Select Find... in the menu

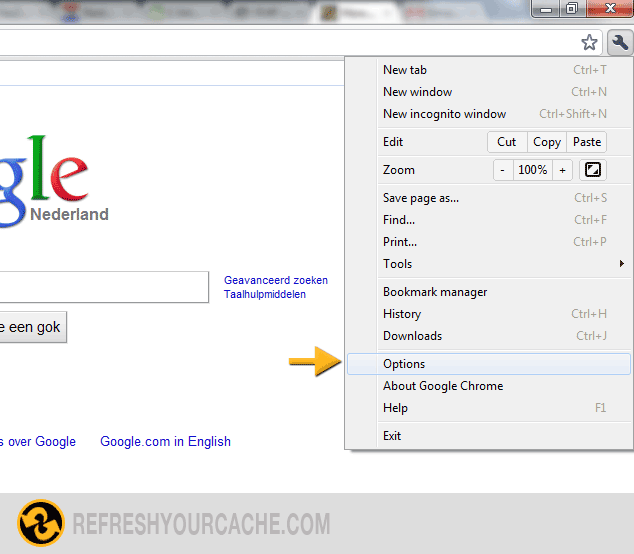click(488, 220)
